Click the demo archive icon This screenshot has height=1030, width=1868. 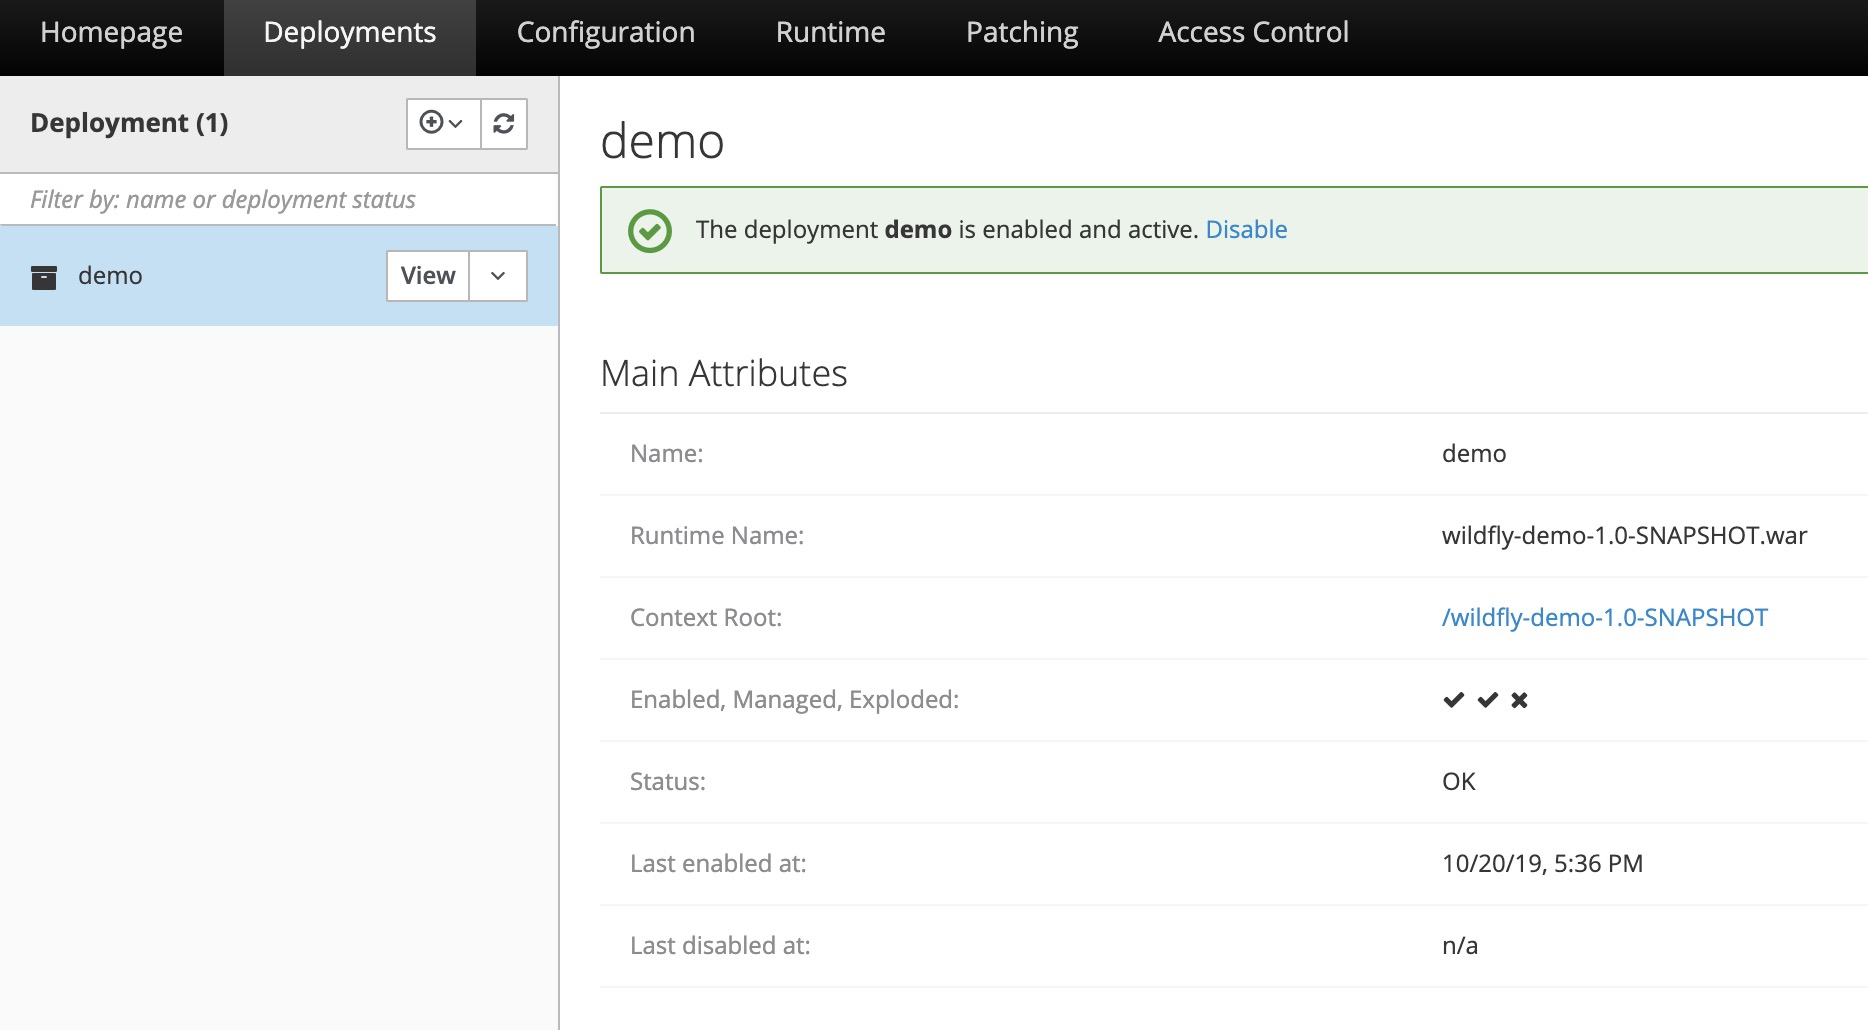click(44, 277)
